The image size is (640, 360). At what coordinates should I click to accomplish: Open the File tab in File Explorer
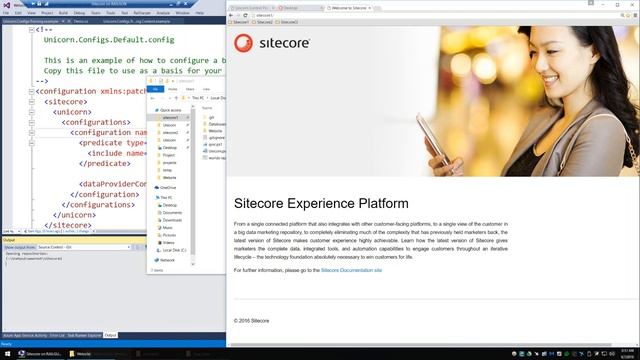155,89
